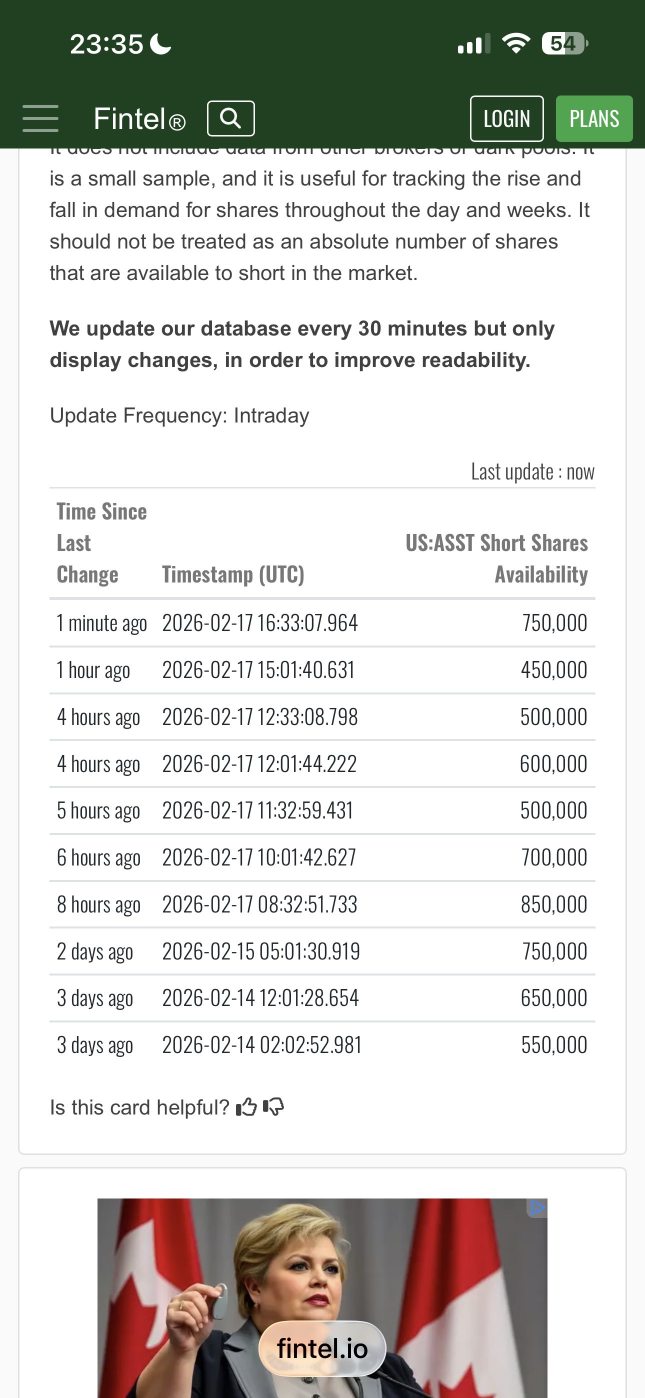
Task: Select US:ASST Short Shares Availability header
Action: point(497,558)
